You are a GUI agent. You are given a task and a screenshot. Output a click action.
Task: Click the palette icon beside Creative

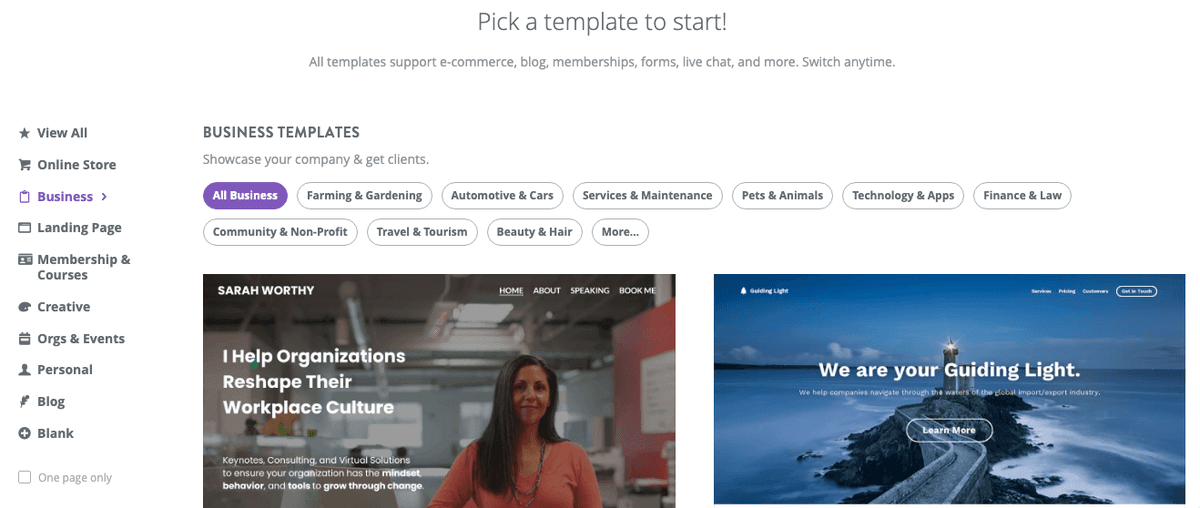coord(24,307)
